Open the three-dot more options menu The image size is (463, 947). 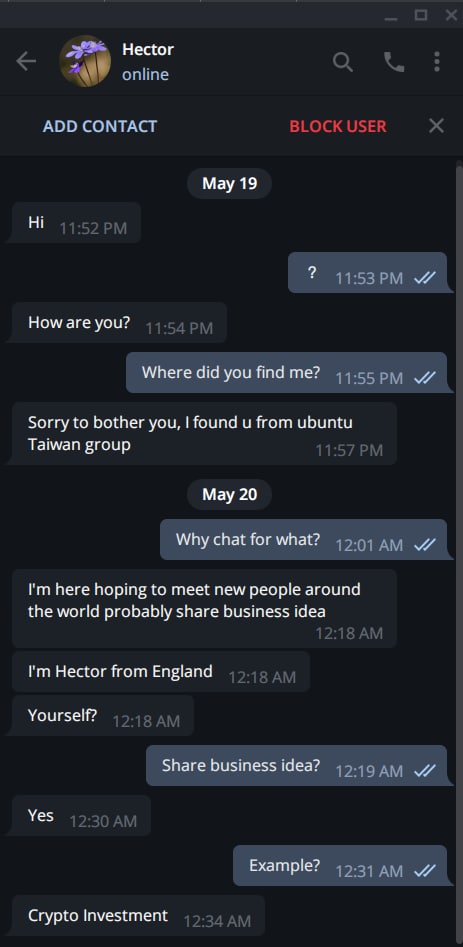[436, 62]
